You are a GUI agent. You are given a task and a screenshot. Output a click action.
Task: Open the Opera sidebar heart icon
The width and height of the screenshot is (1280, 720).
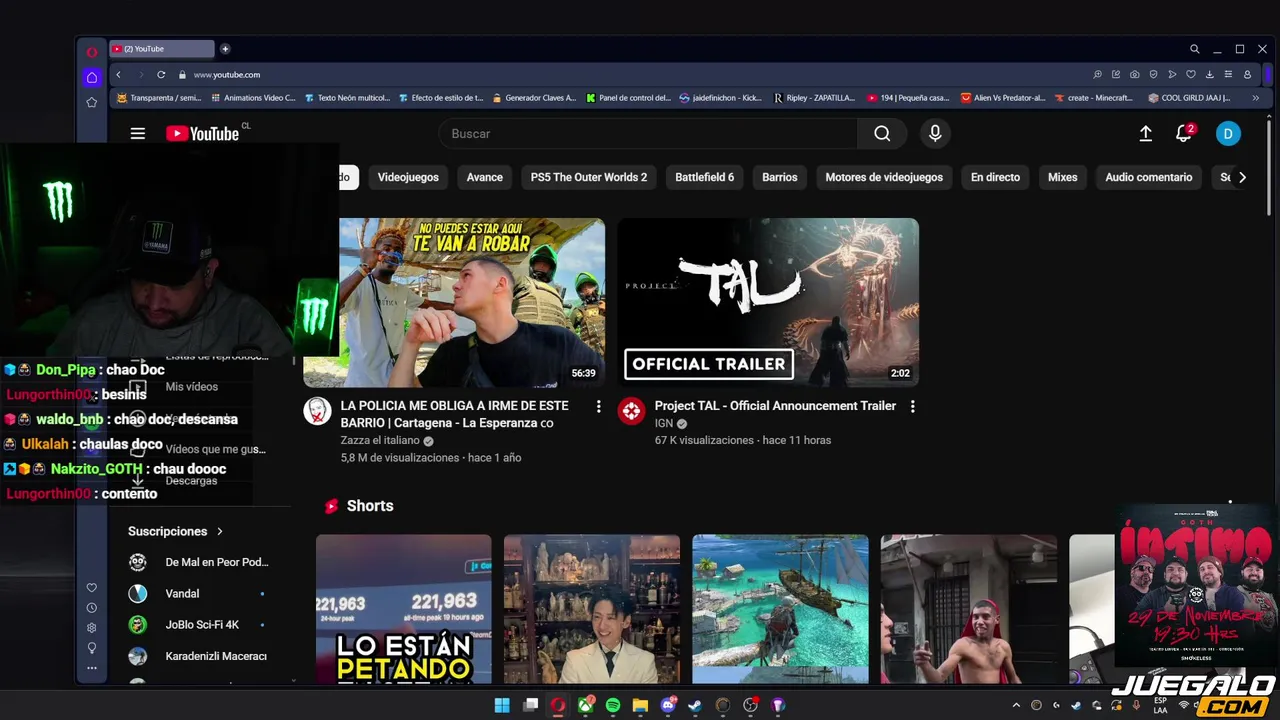pyautogui.click(x=91, y=588)
